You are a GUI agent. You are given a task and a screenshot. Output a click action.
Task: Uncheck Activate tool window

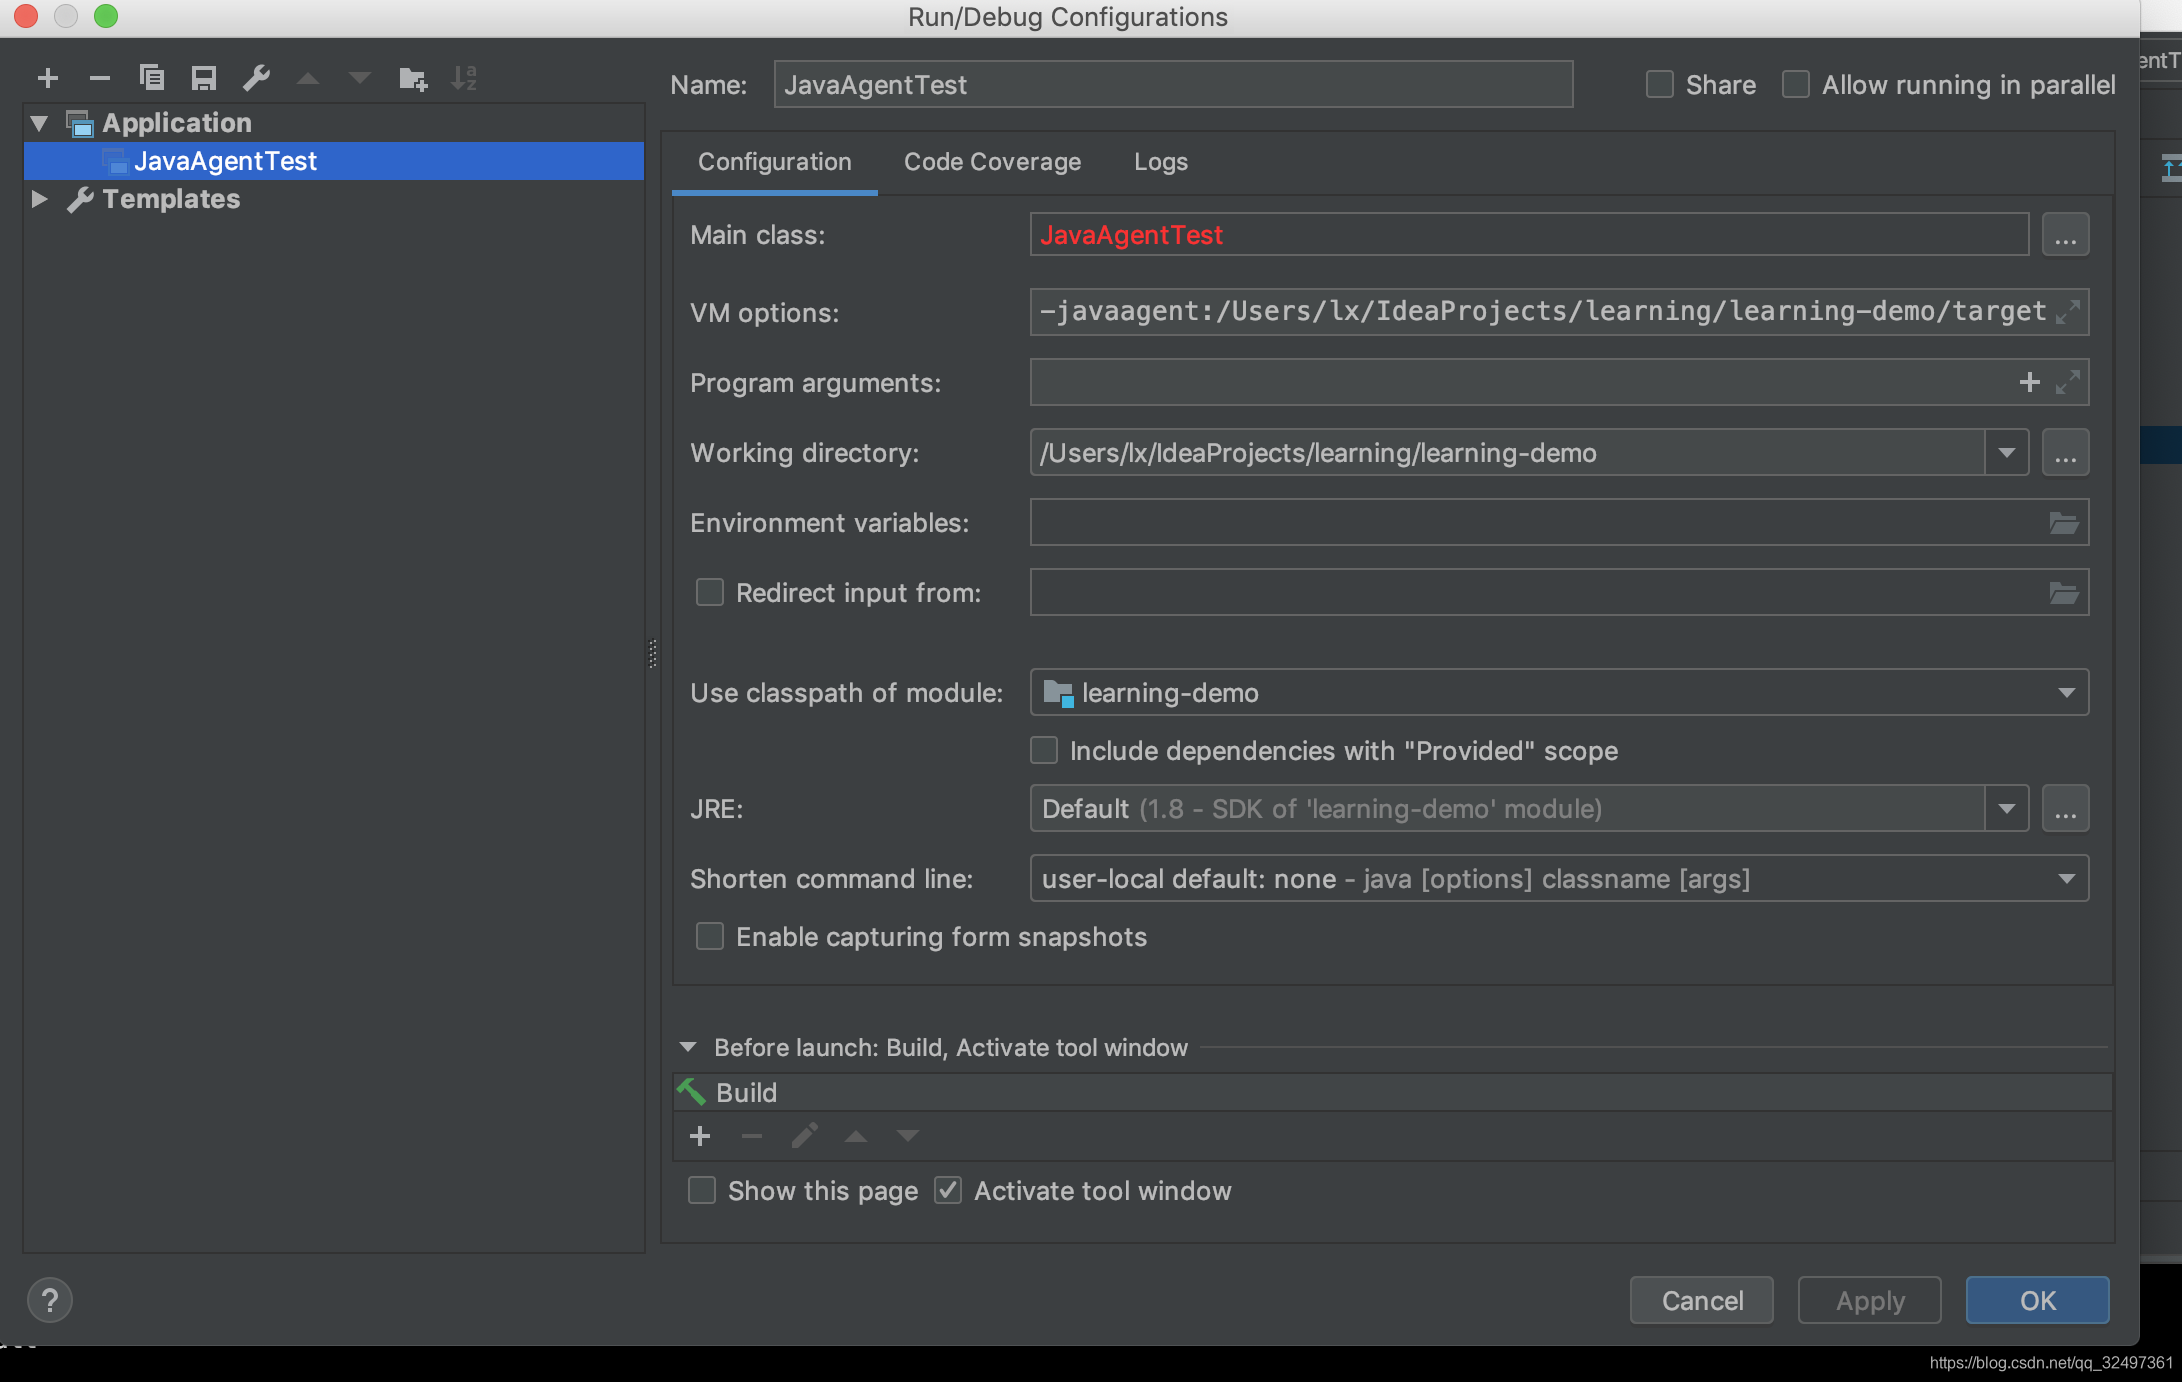point(948,1191)
